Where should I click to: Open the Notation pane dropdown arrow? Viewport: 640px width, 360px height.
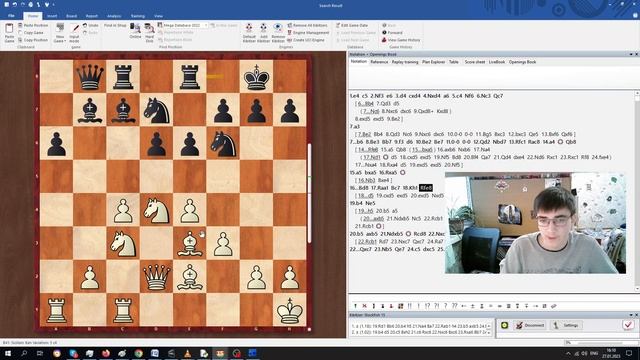pyautogui.click(x=631, y=54)
